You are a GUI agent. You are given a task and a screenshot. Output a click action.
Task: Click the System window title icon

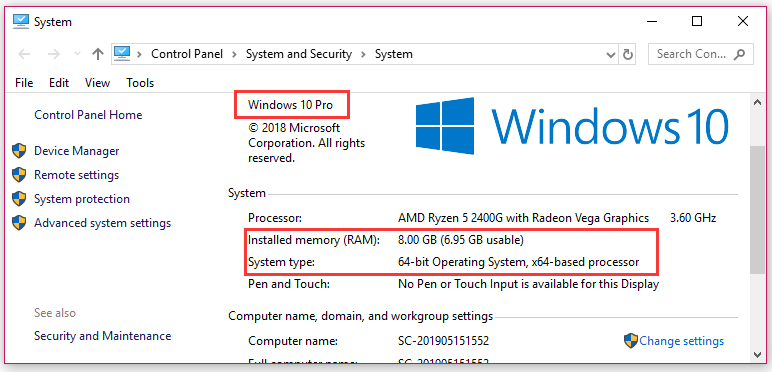point(21,21)
